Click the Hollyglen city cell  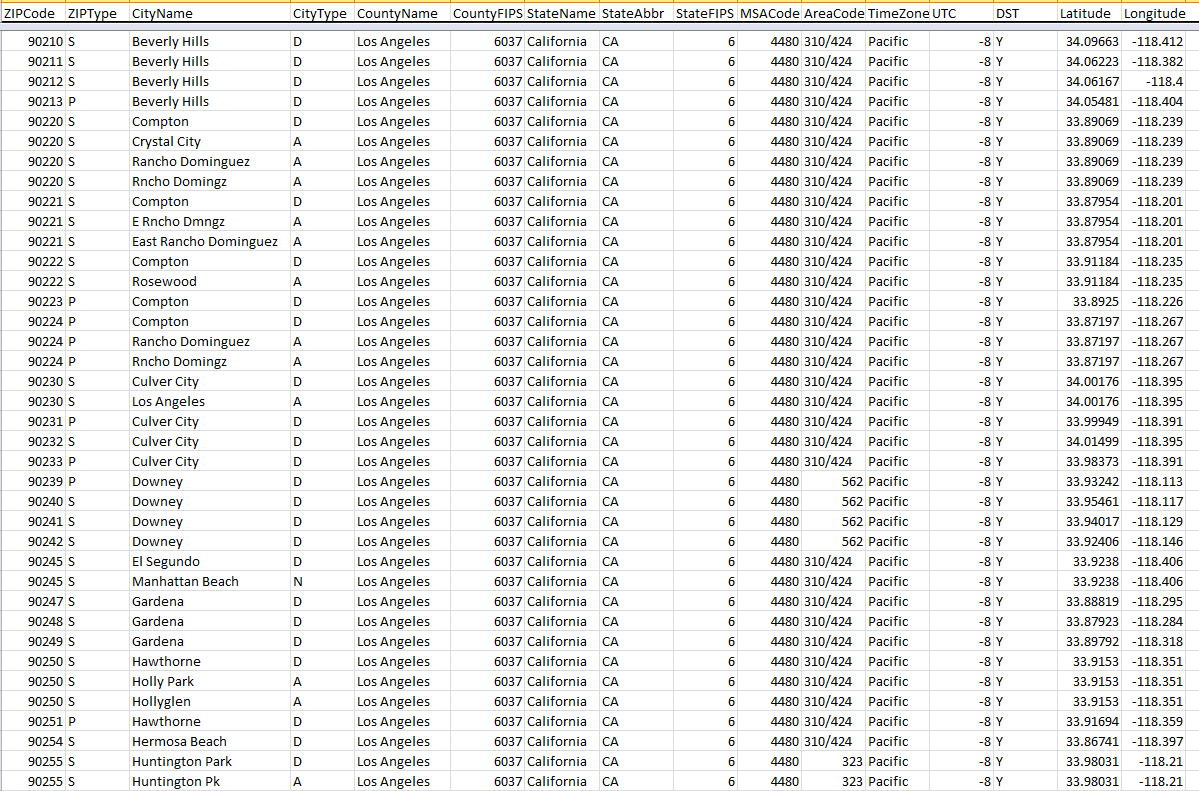[x=210, y=701]
